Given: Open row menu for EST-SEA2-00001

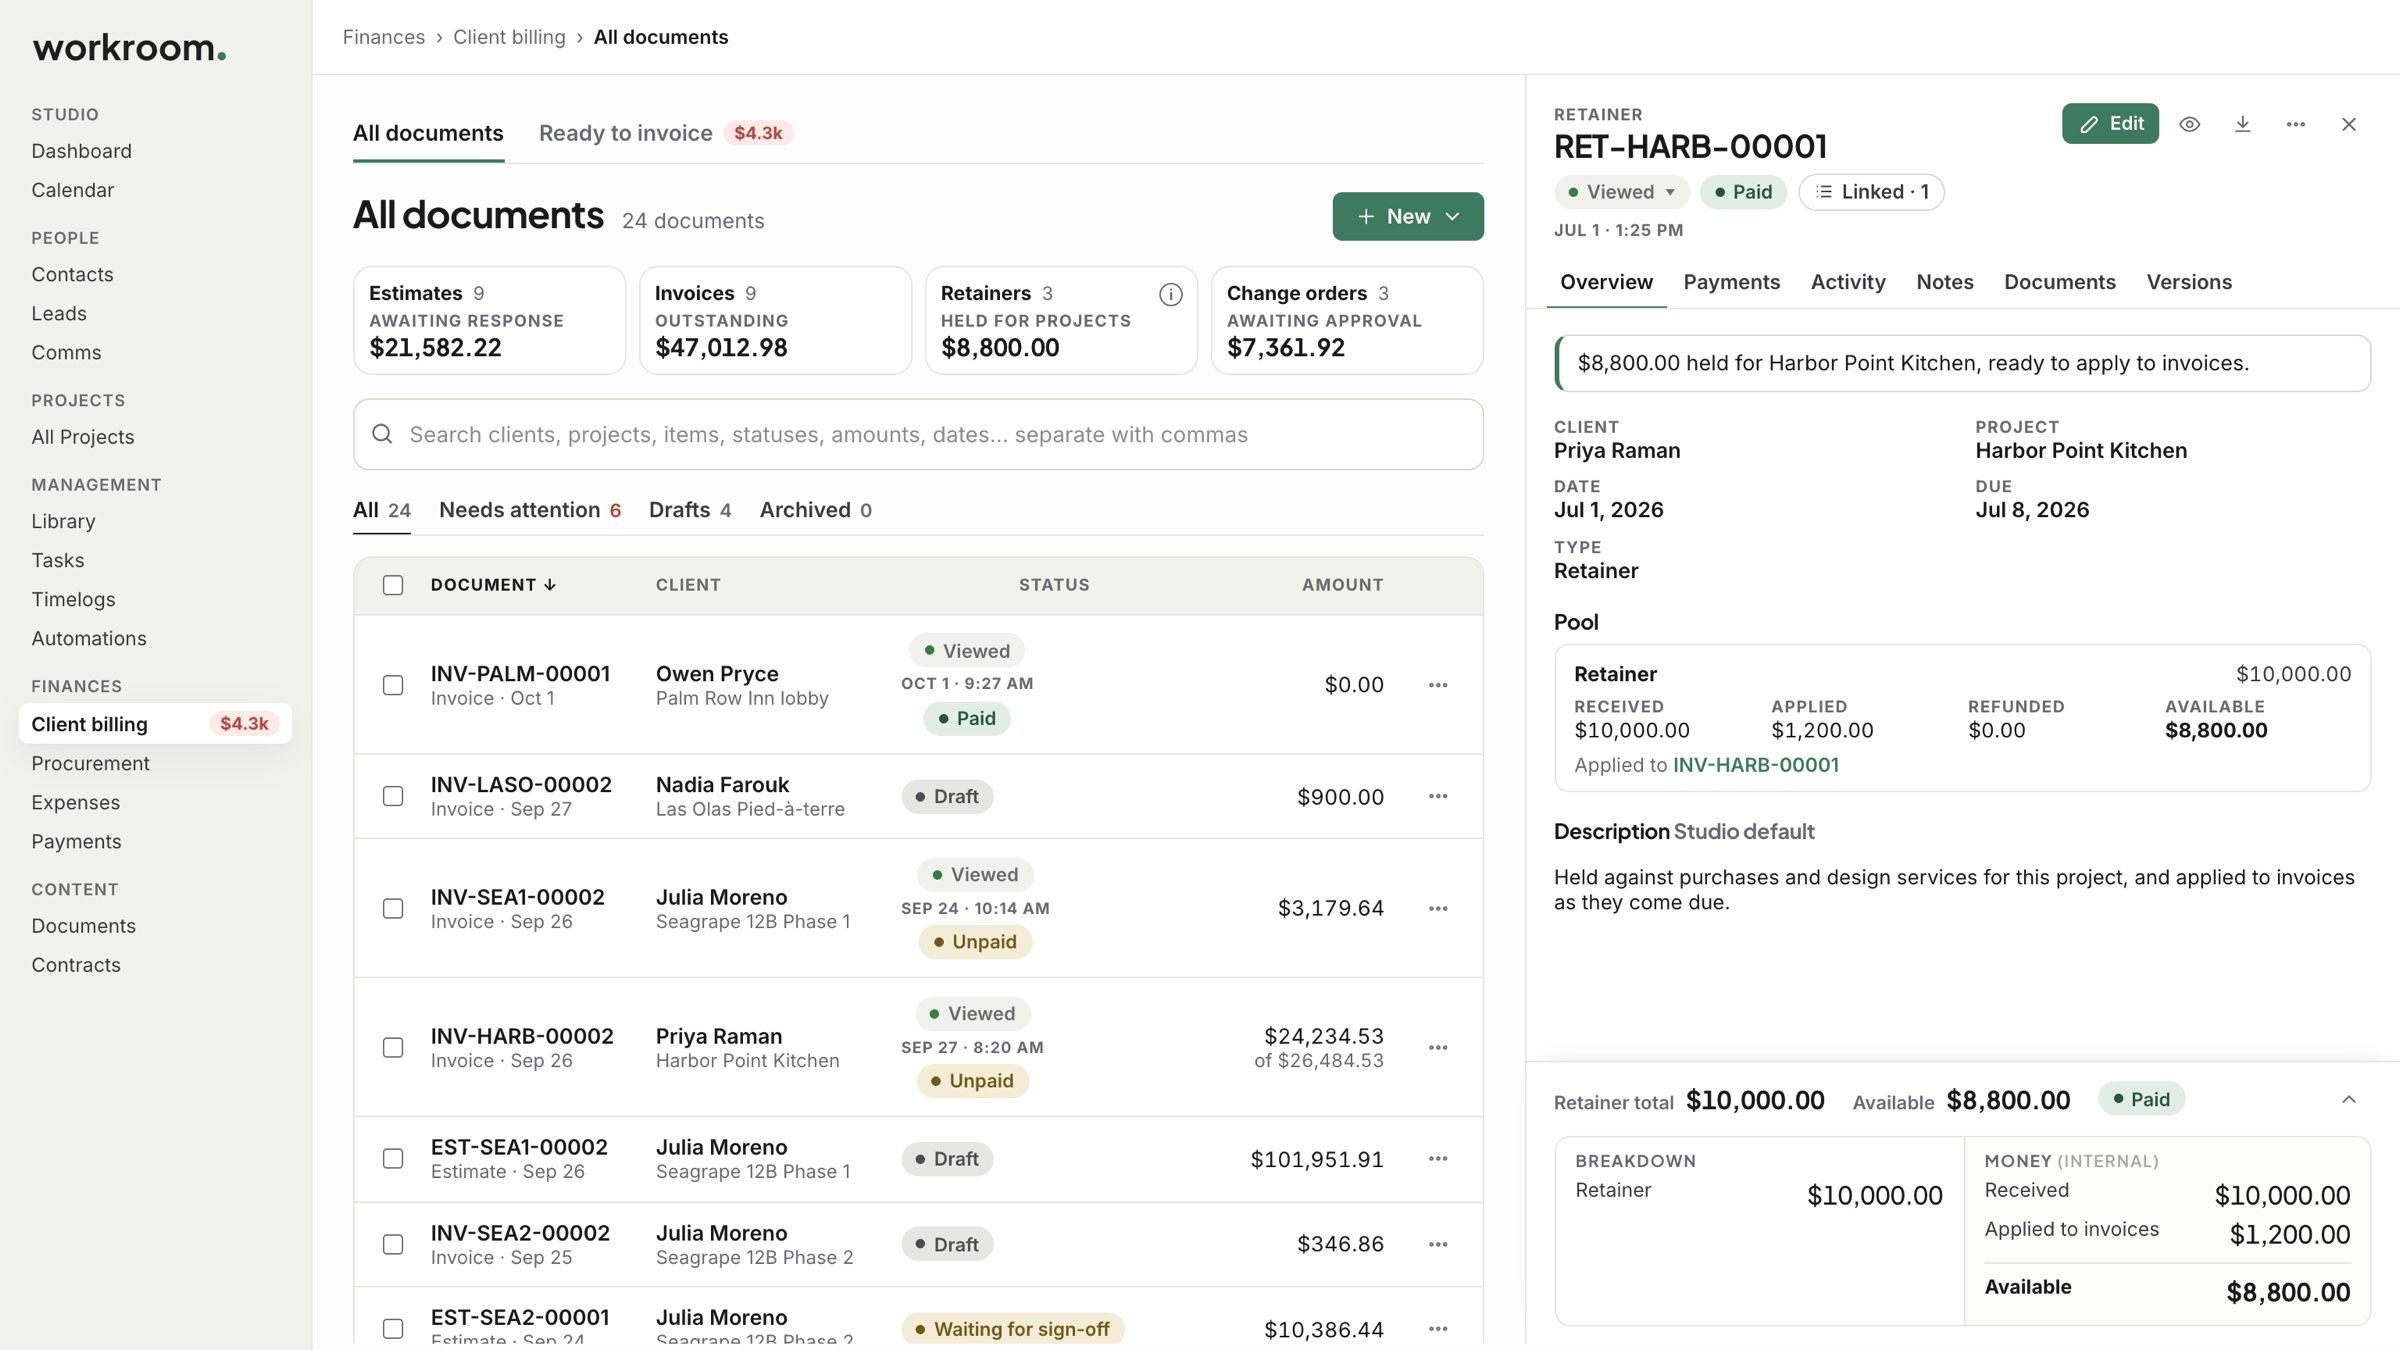Looking at the screenshot, I should click(1438, 1329).
